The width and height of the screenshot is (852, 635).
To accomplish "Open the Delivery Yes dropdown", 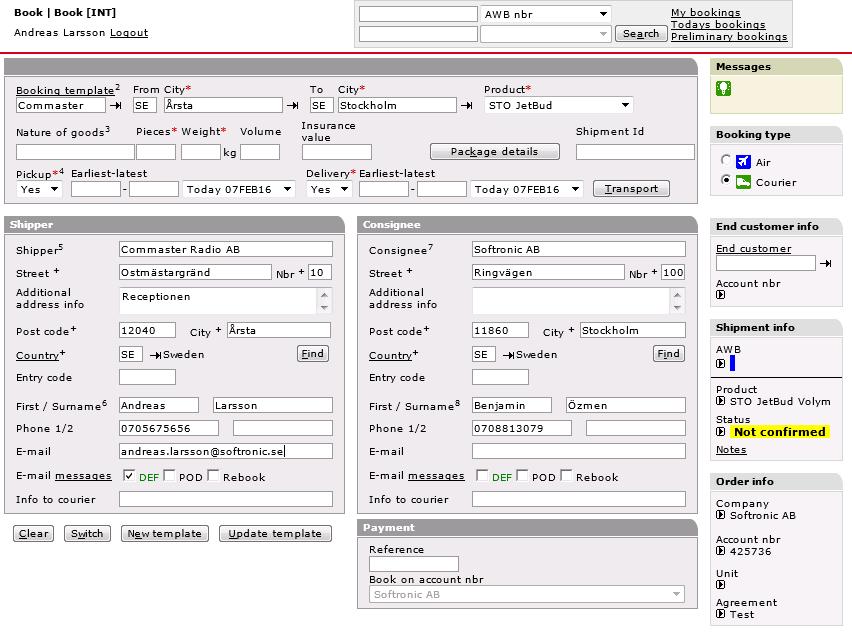I will (x=329, y=189).
